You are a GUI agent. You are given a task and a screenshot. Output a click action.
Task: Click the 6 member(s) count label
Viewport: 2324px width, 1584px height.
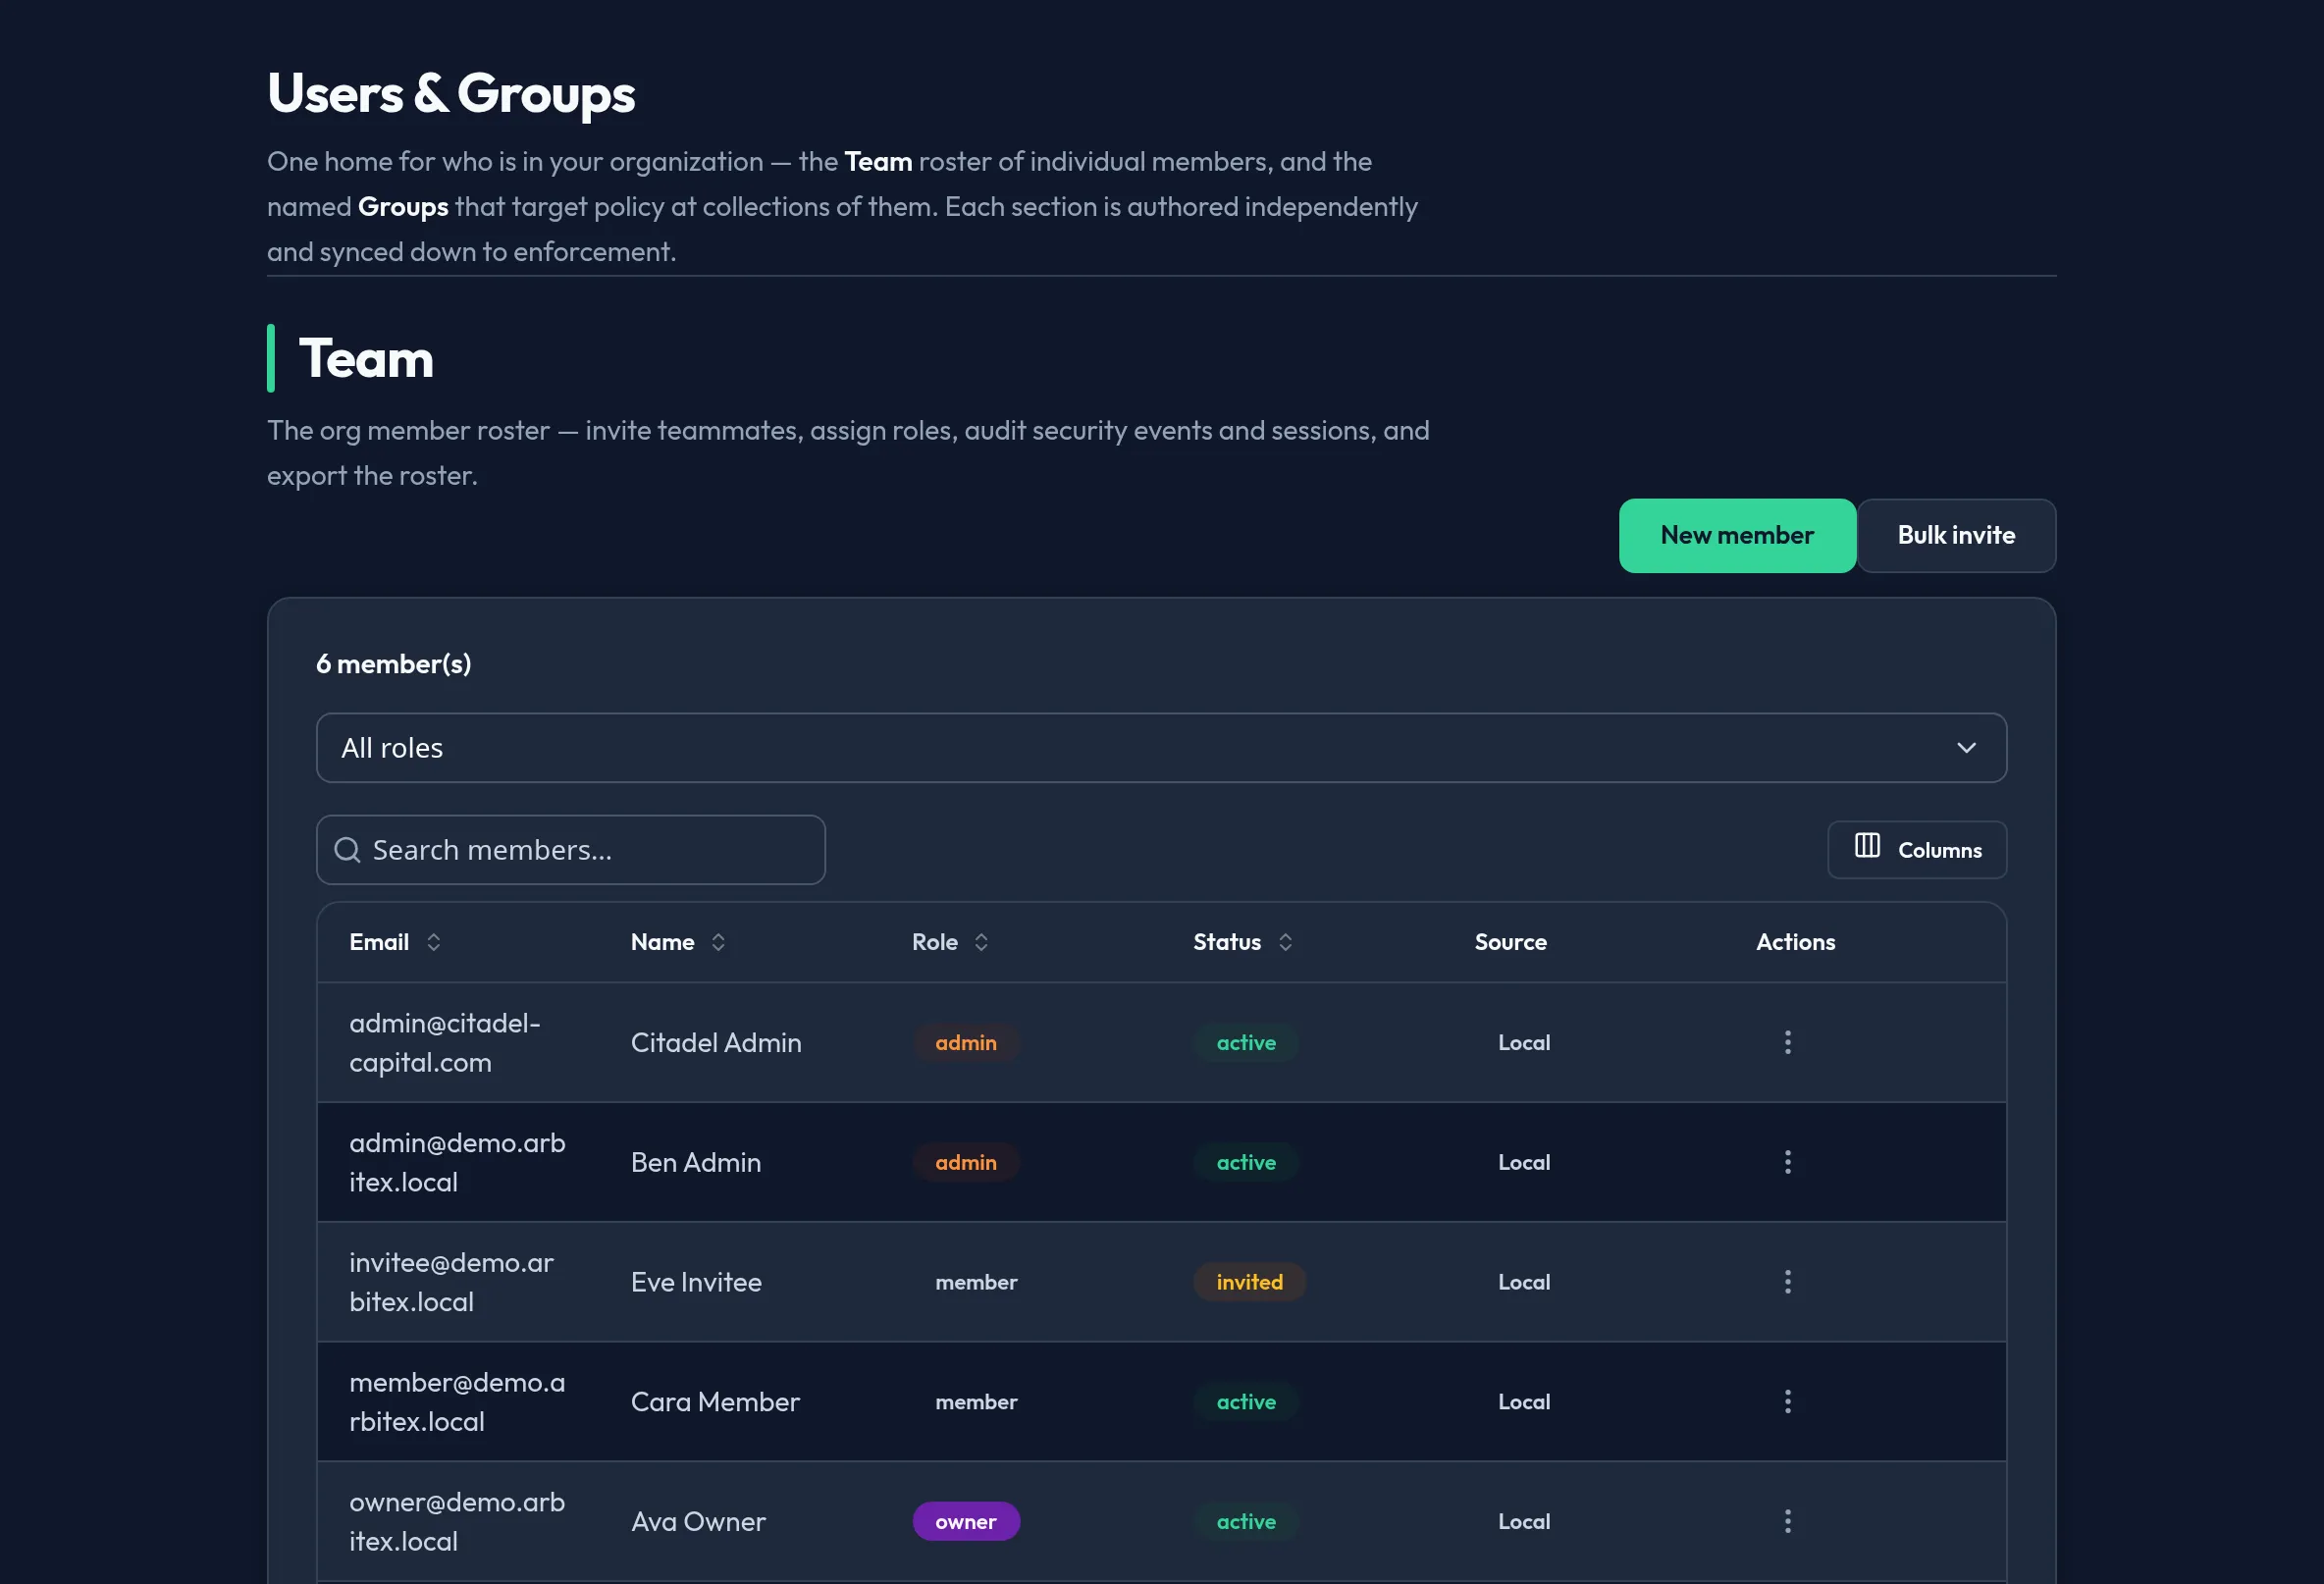click(x=393, y=664)
